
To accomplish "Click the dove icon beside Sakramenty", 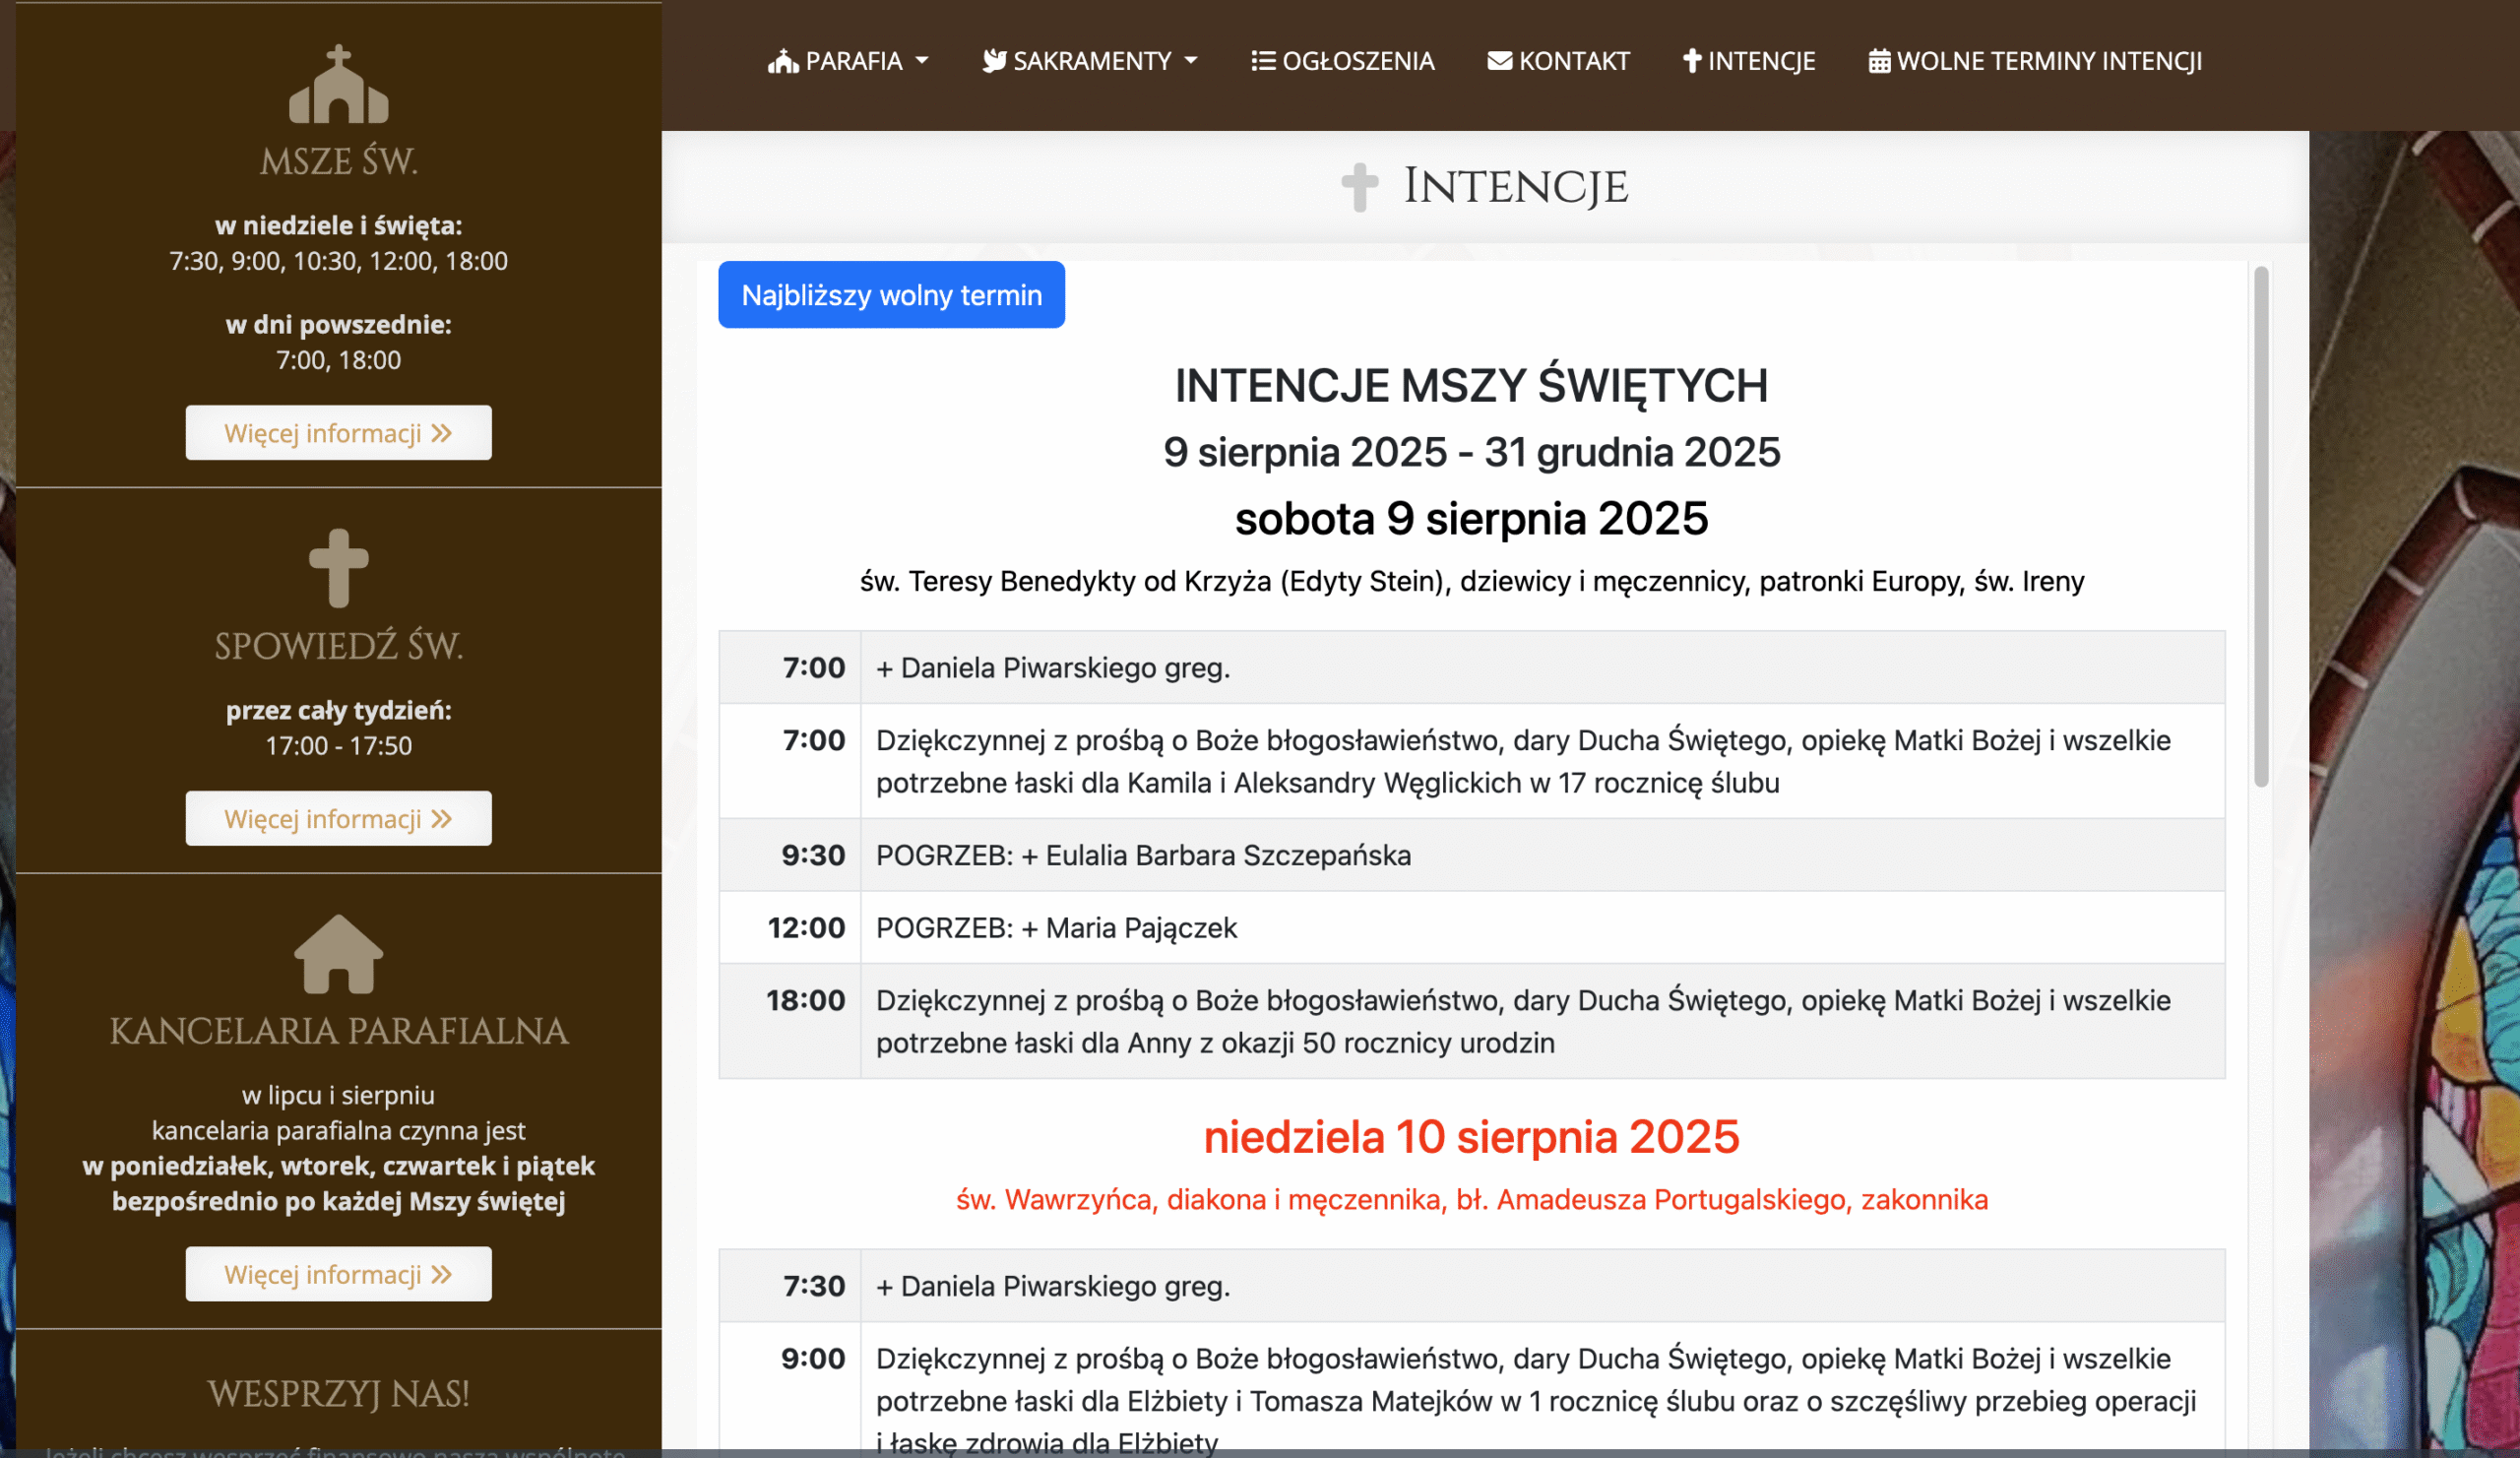I will (994, 61).
